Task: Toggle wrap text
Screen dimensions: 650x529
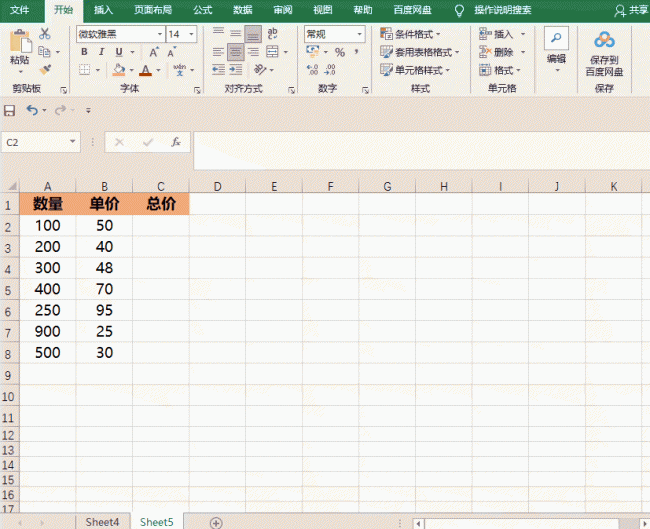Action: [x=272, y=34]
